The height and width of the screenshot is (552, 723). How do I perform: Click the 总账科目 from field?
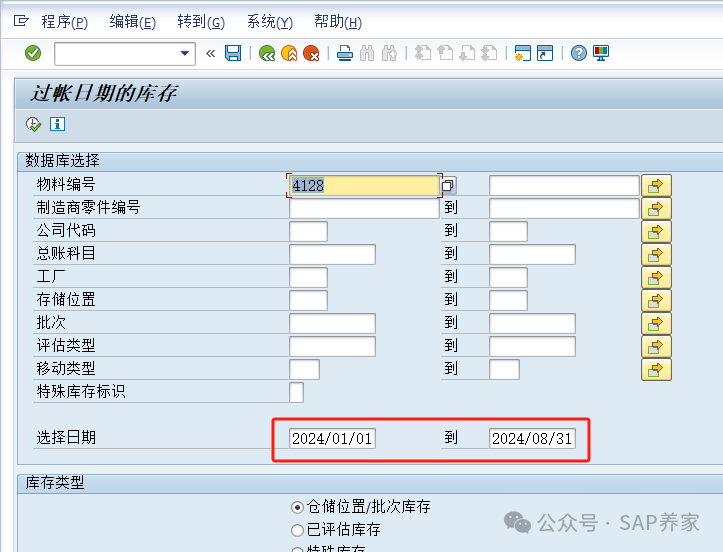pyautogui.click(x=332, y=255)
